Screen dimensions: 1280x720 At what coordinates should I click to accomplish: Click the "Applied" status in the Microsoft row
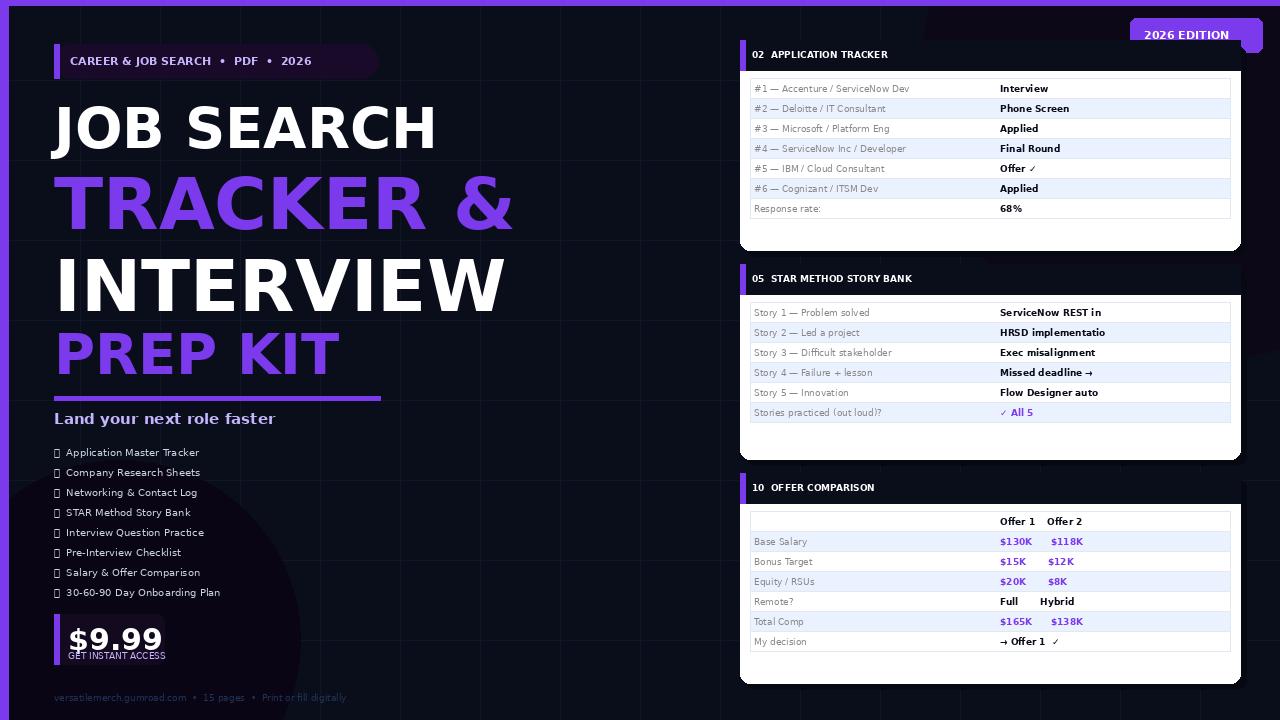(1019, 129)
